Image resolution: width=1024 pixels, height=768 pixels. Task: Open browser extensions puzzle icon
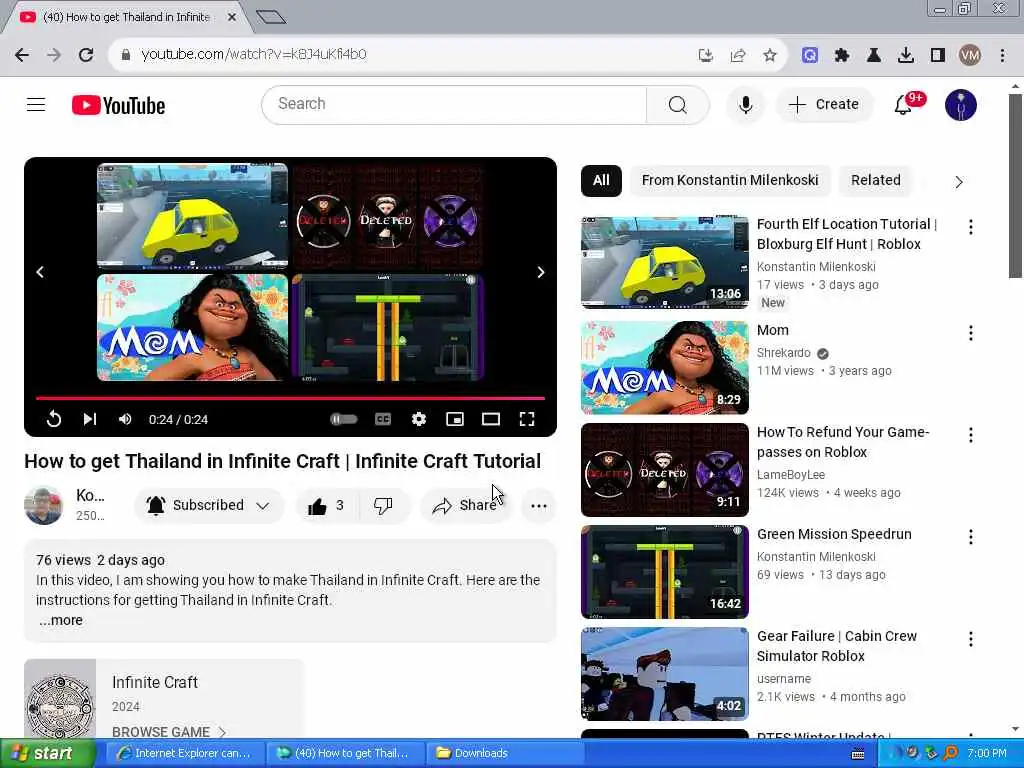[842, 55]
